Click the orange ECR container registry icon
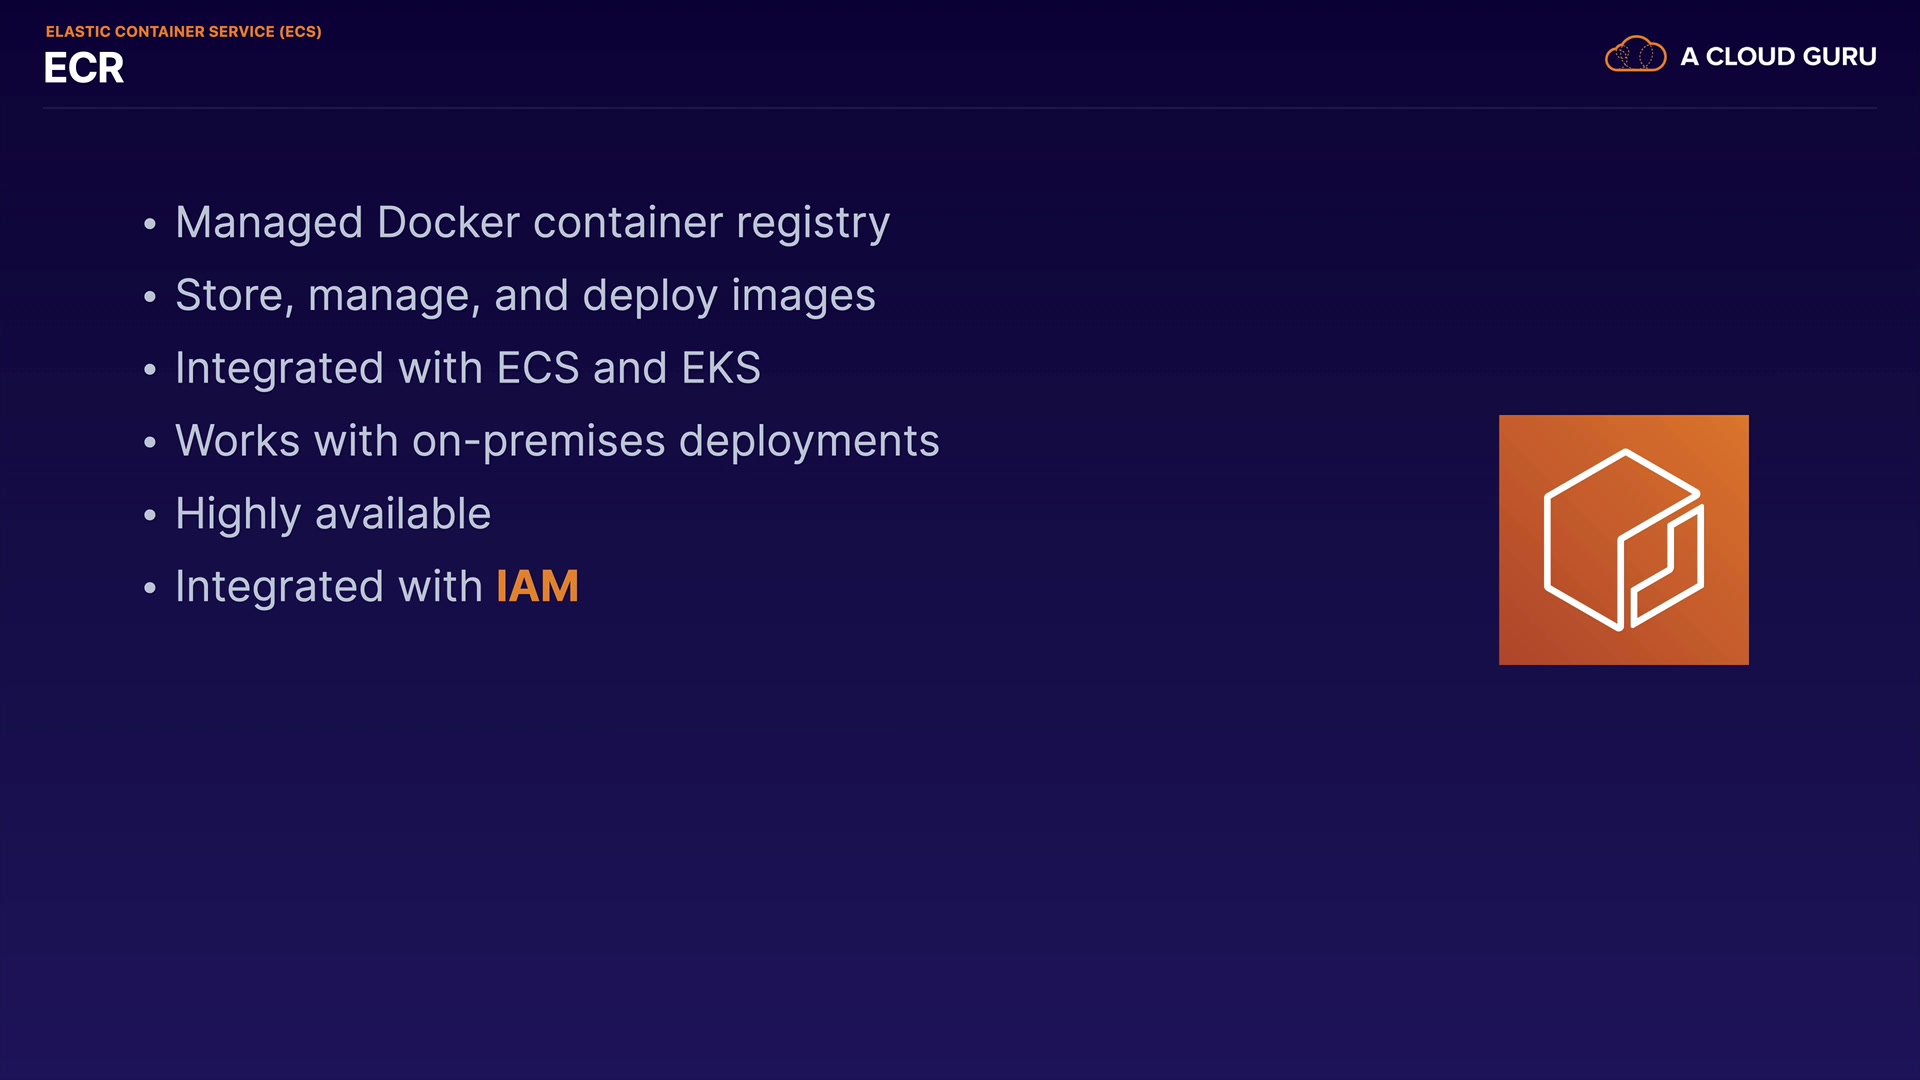 (x=1623, y=540)
